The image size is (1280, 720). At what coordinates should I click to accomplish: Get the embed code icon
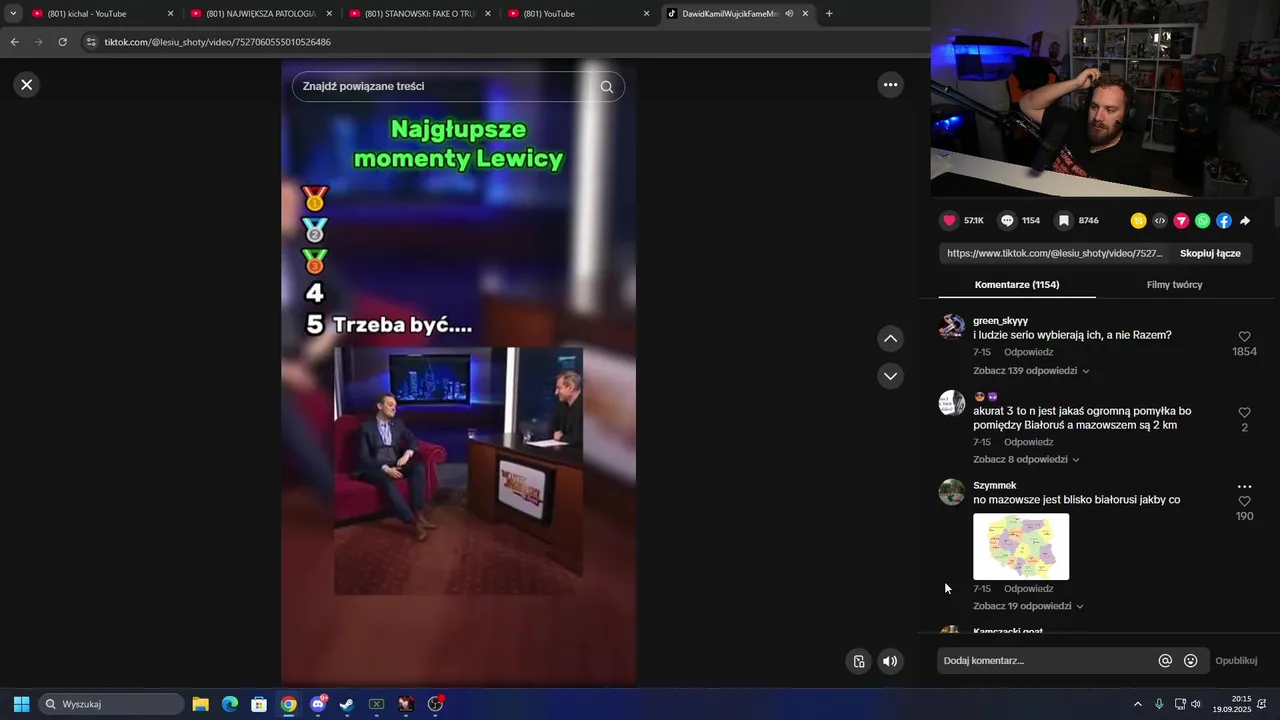click(1160, 221)
